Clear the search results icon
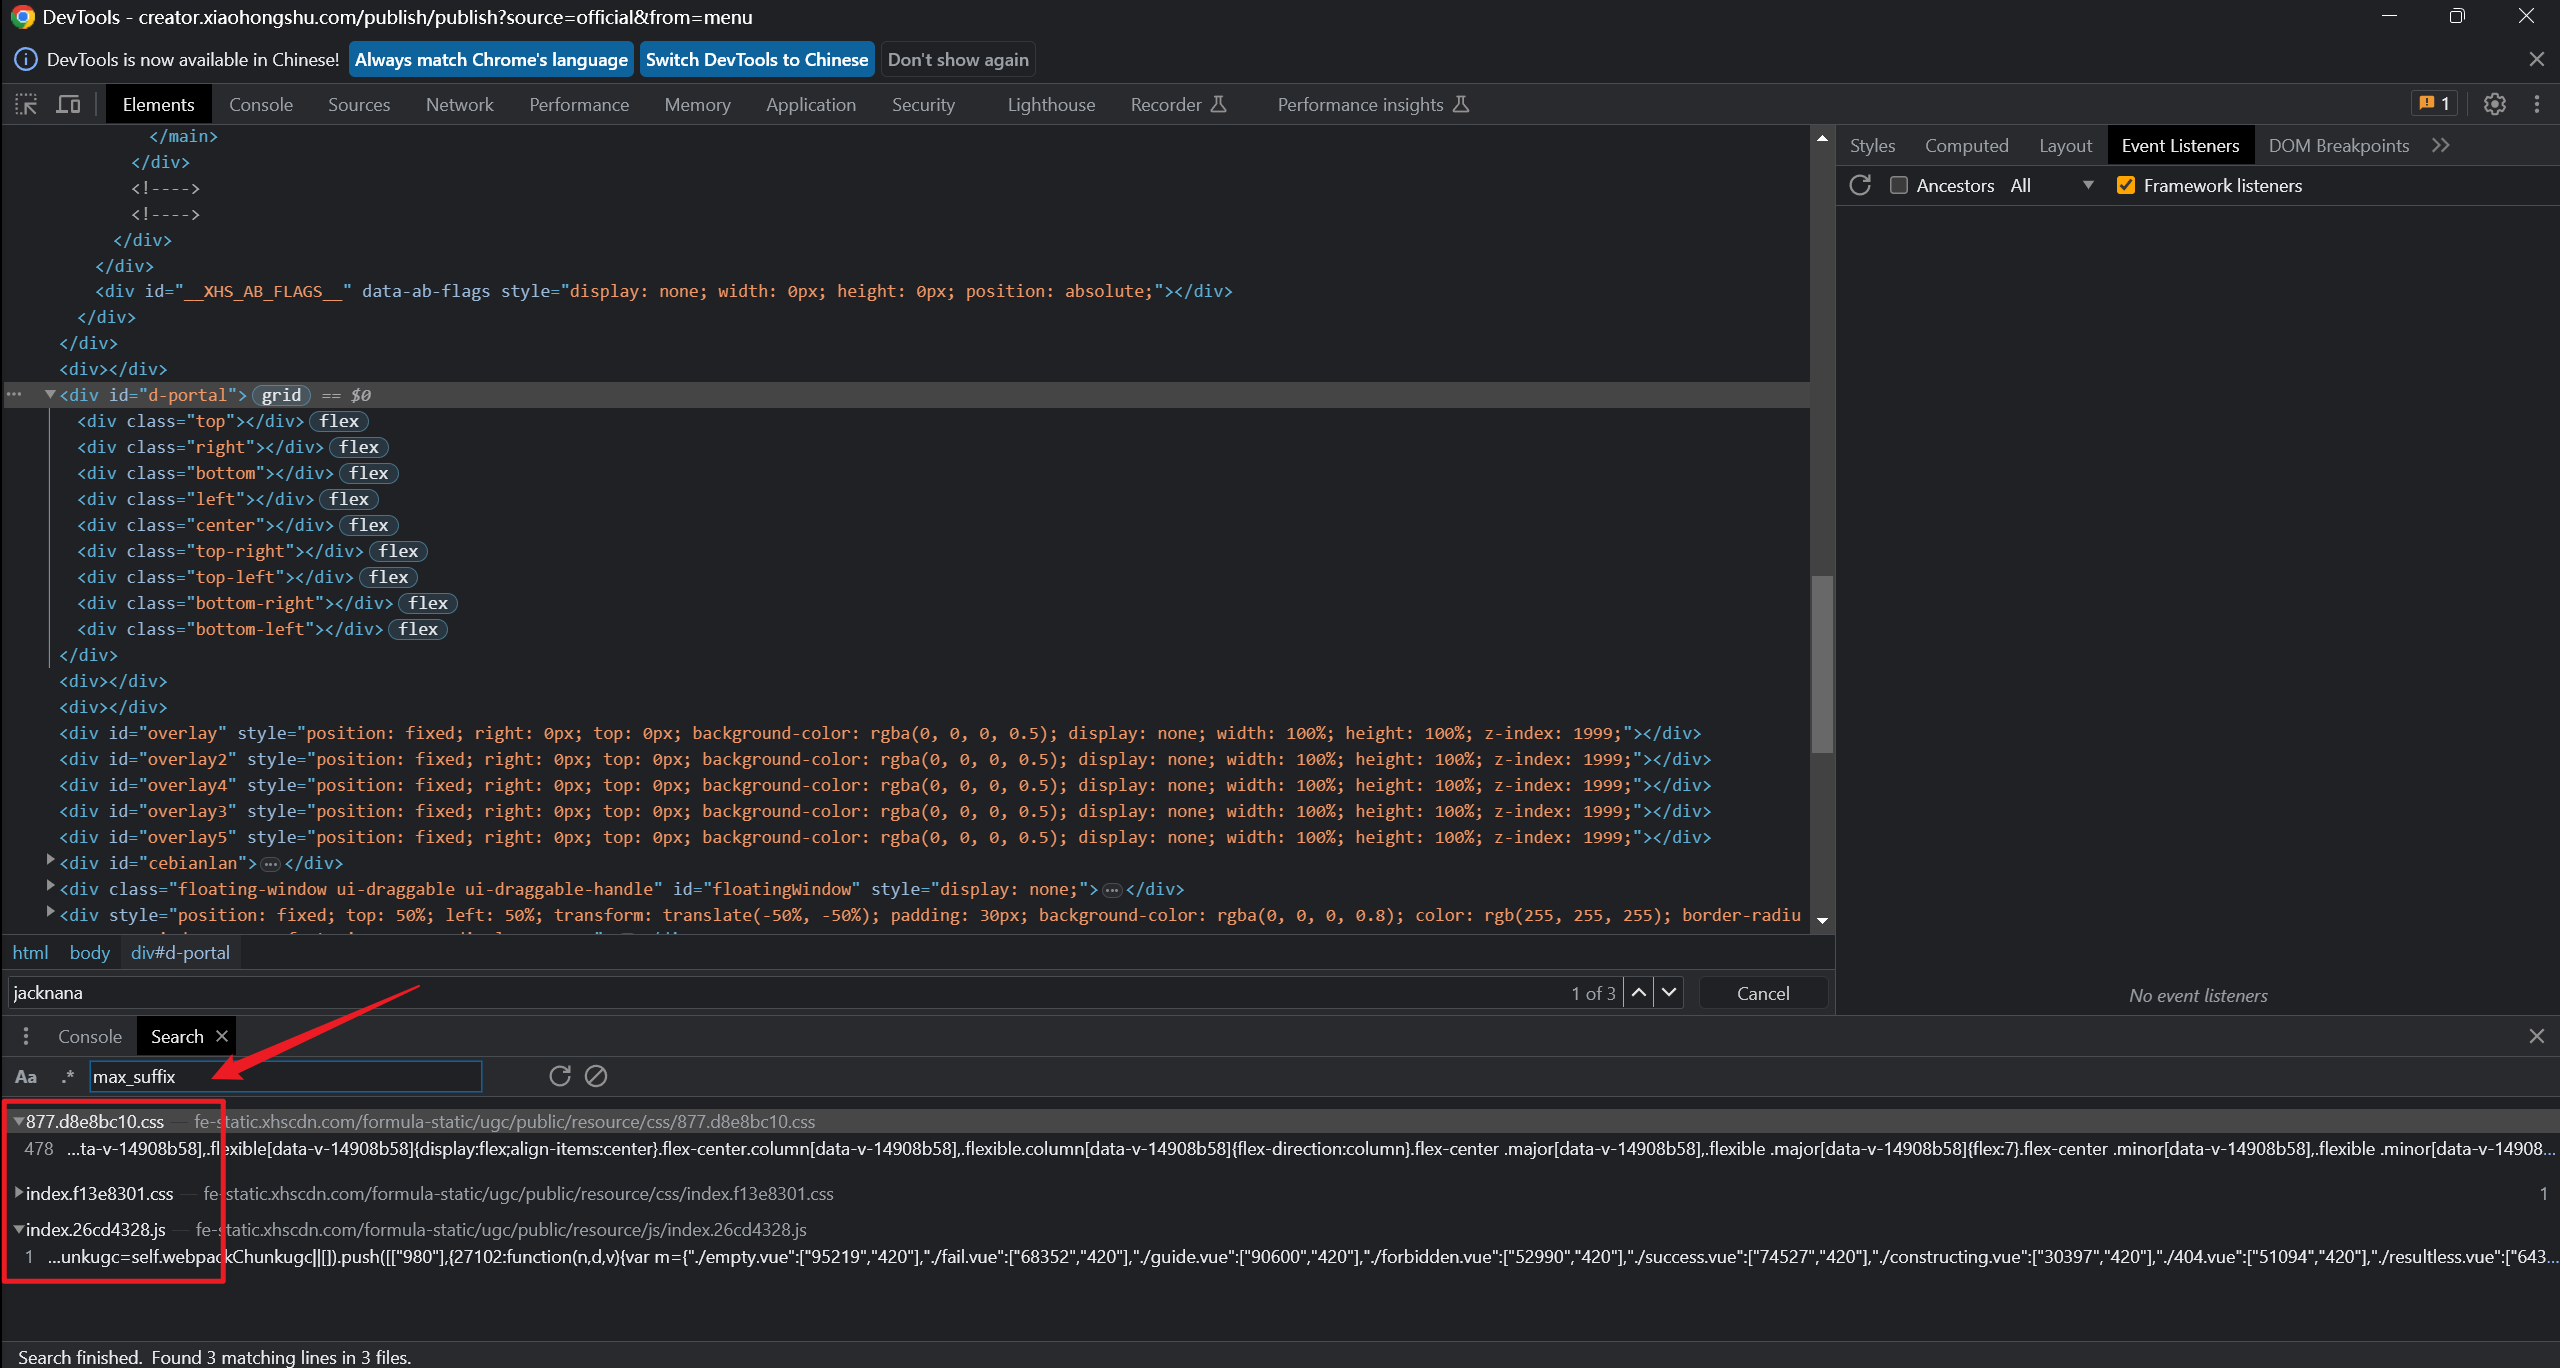The width and height of the screenshot is (2560, 1368). tap(596, 1076)
